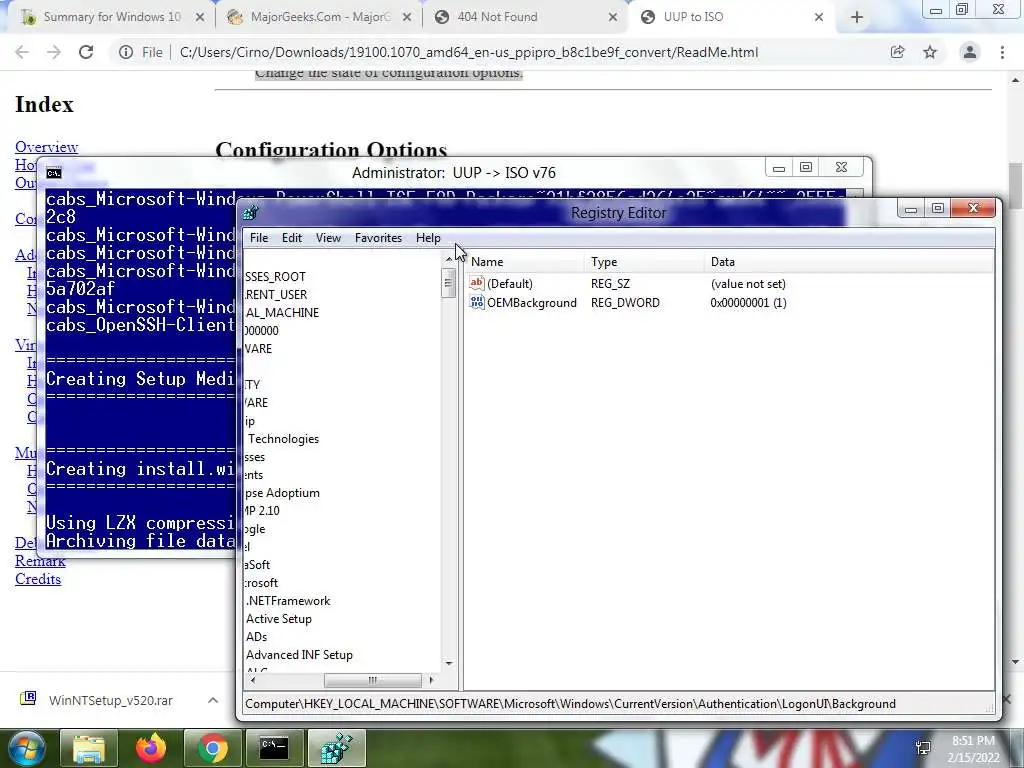Viewport: 1024px width, 768px height.
Task: Switch to Summary for Windows 10 tab
Action: (x=112, y=17)
